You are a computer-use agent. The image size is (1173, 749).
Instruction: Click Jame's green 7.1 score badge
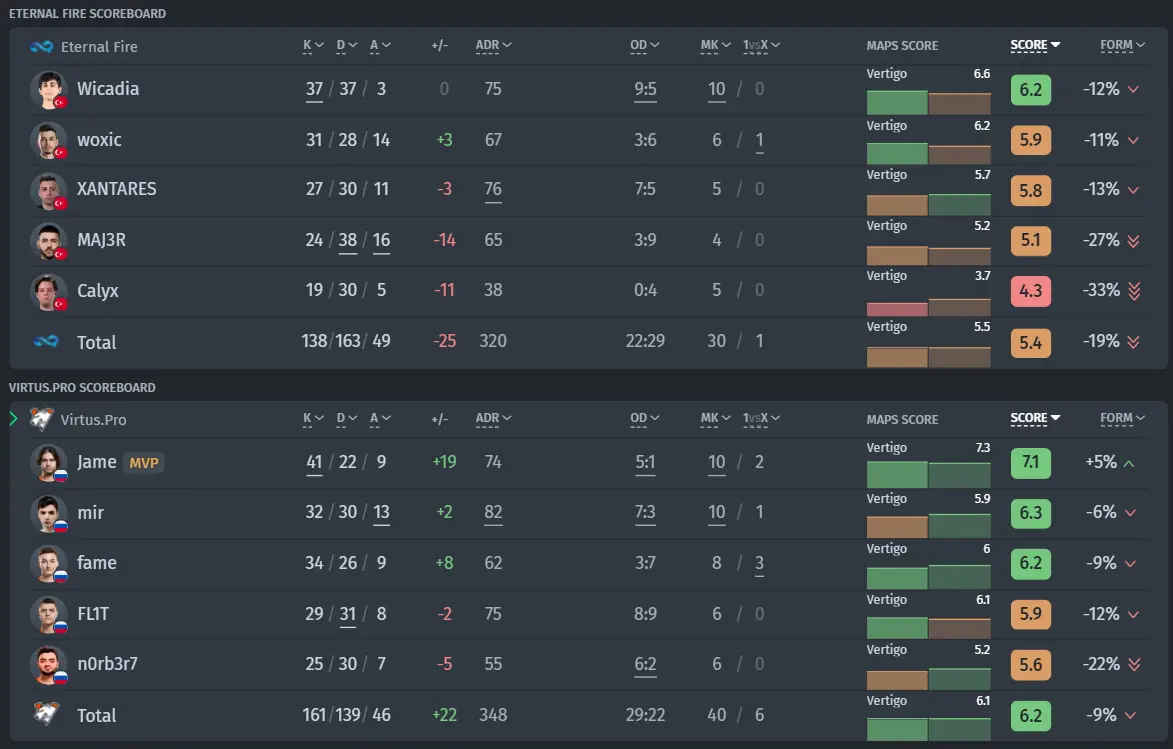pyautogui.click(x=1030, y=463)
